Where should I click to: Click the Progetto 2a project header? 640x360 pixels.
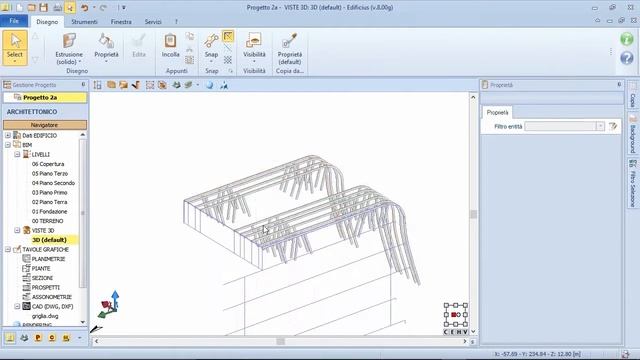[45, 98]
